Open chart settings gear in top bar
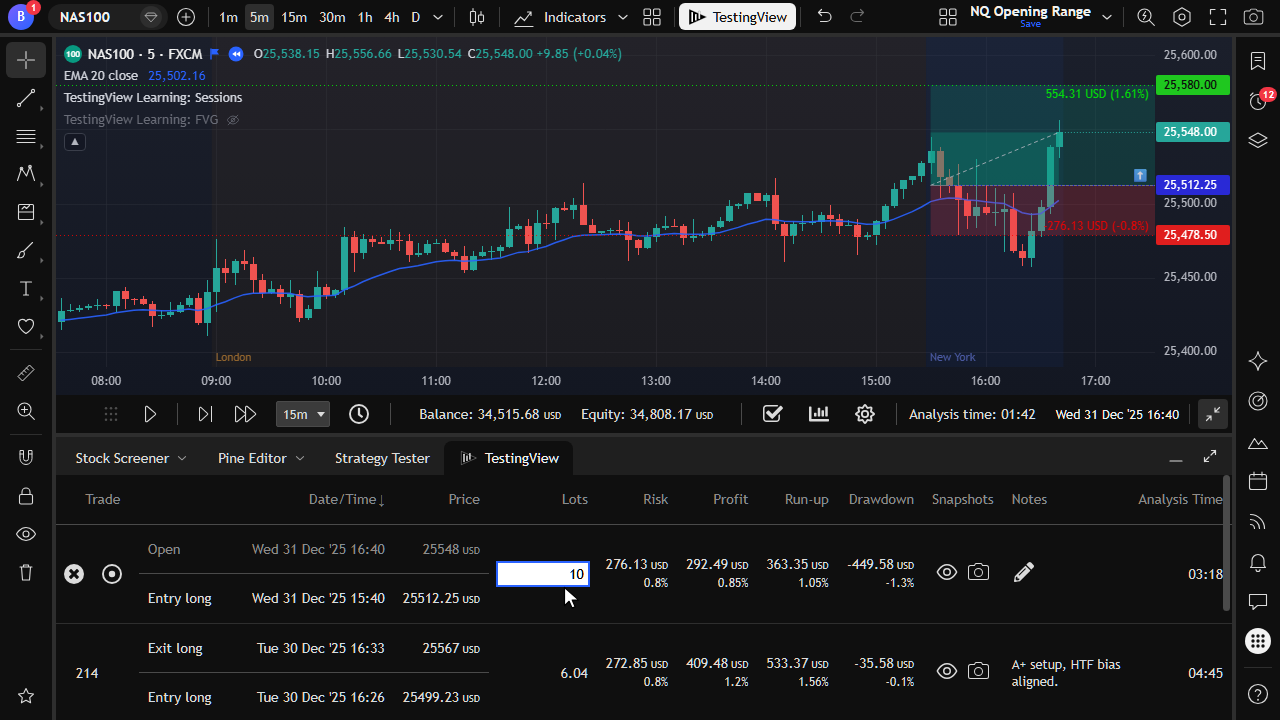The image size is (1280, 720). coord(1182,17)
